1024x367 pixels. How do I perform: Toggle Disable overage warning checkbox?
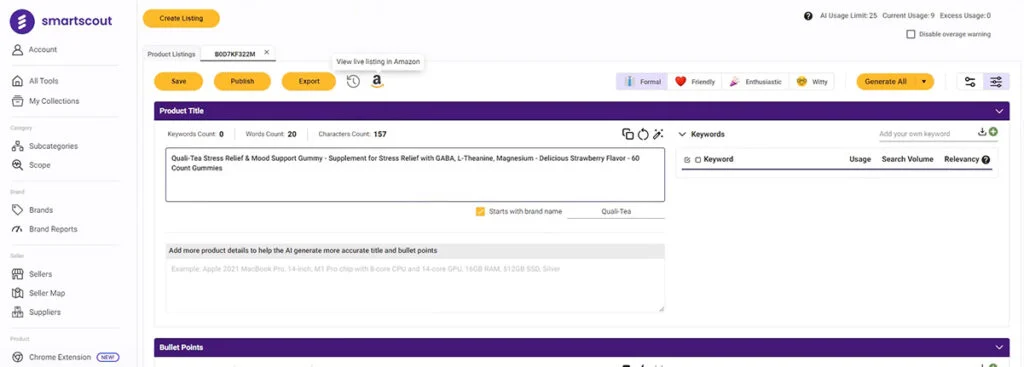(x=910, y=34)
